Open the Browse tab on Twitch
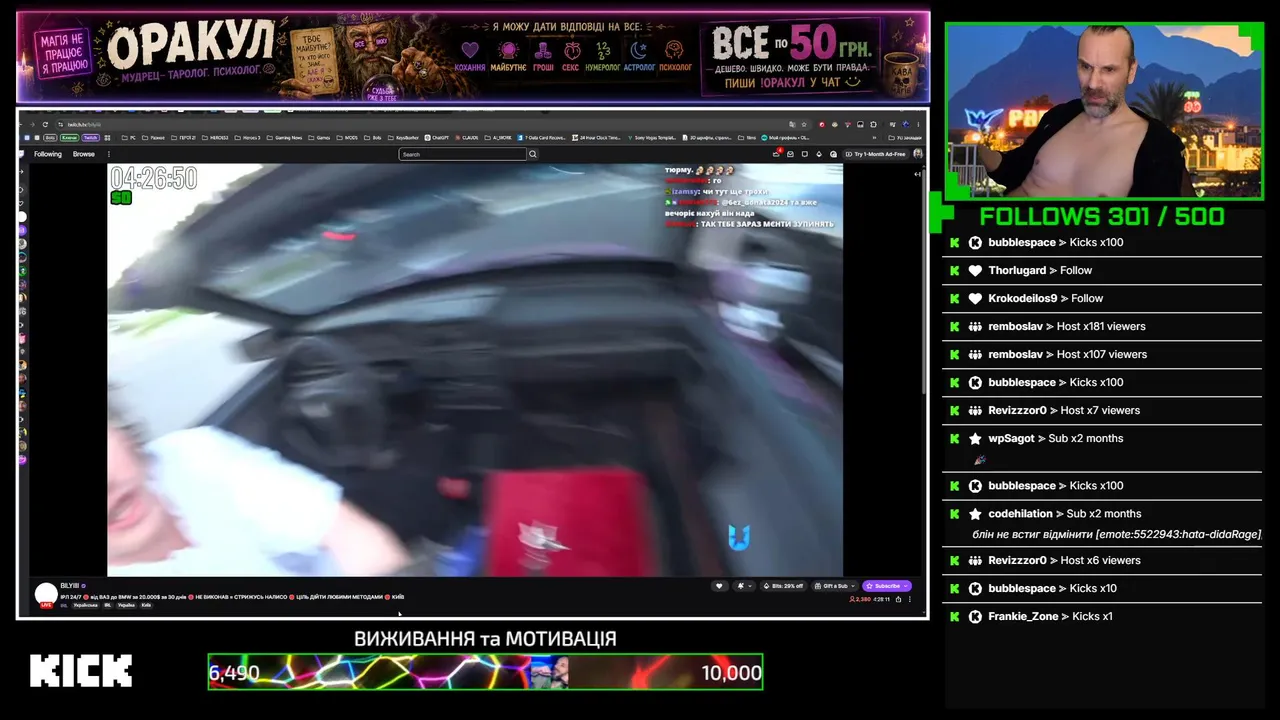This screenshot has width=1280, height=720. [x=84, y=154]
